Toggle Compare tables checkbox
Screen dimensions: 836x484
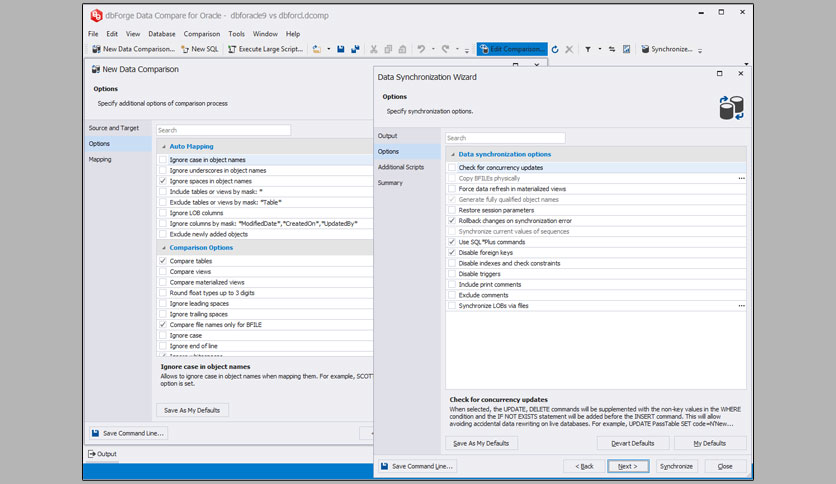[x=163, y=261]
